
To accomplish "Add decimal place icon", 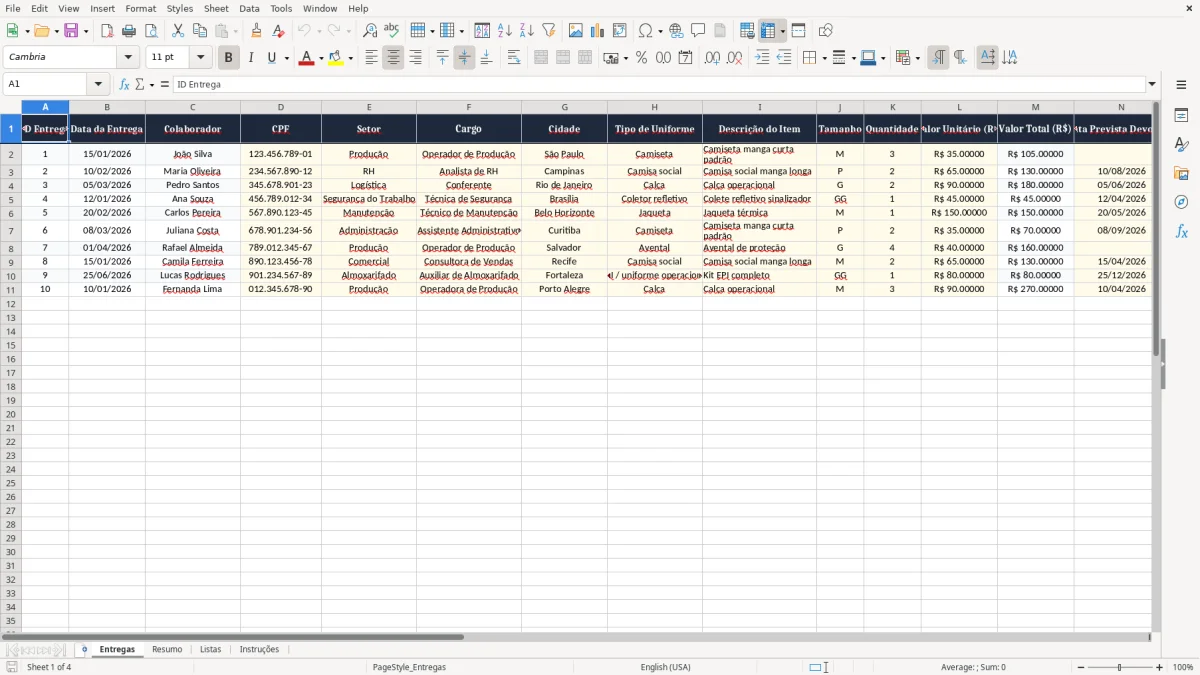I will pos(712,58).
